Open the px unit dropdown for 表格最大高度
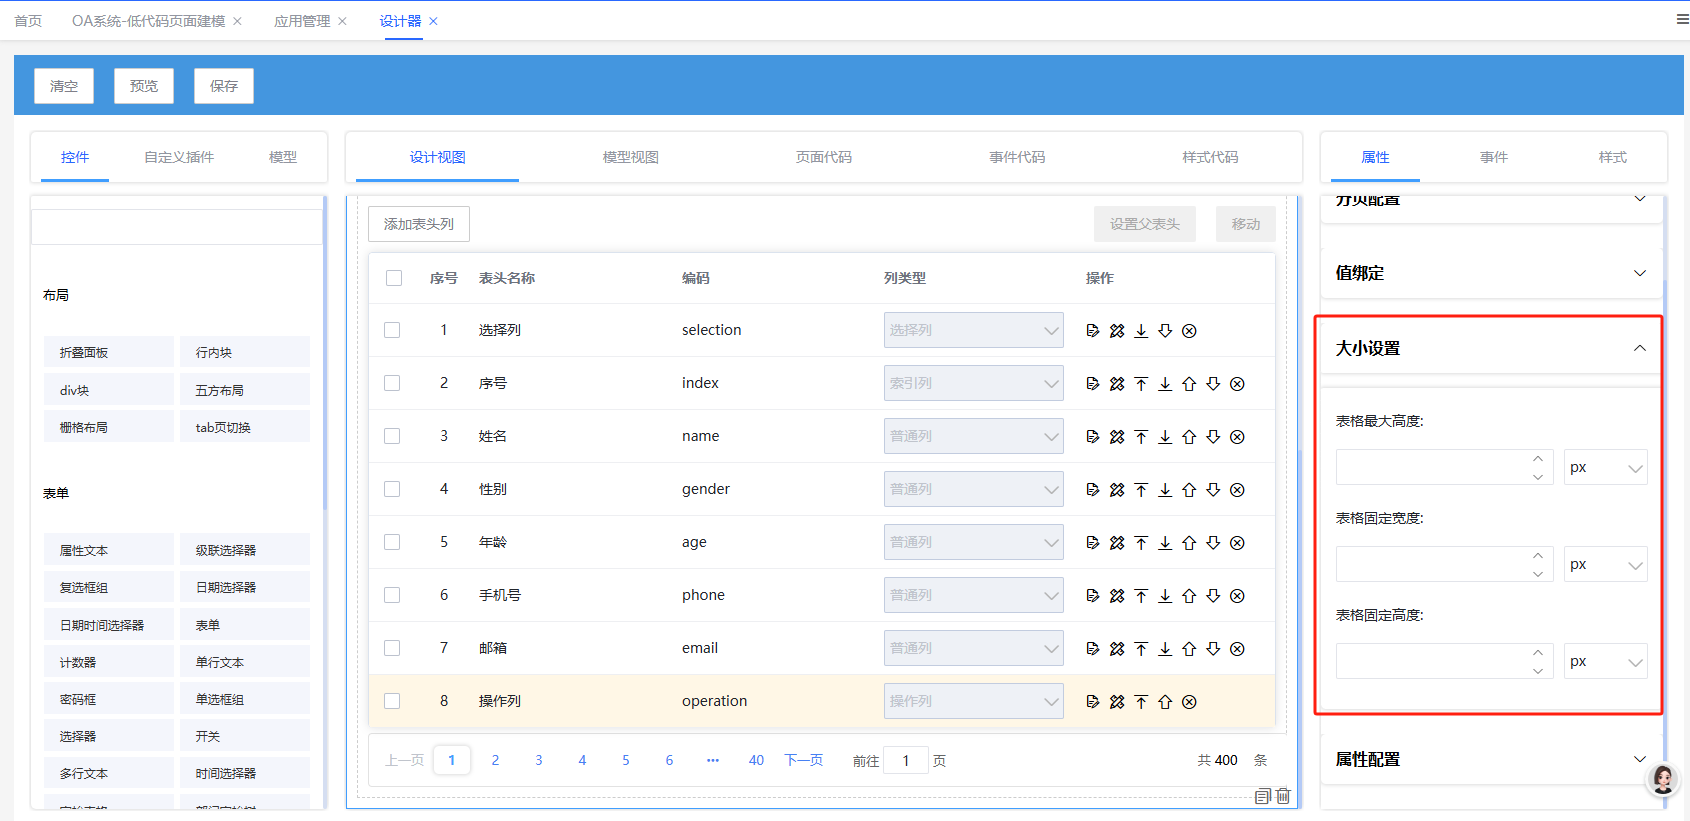Image resolution: width=1690 pixels, height=821 pixels. coord(1605,468)
